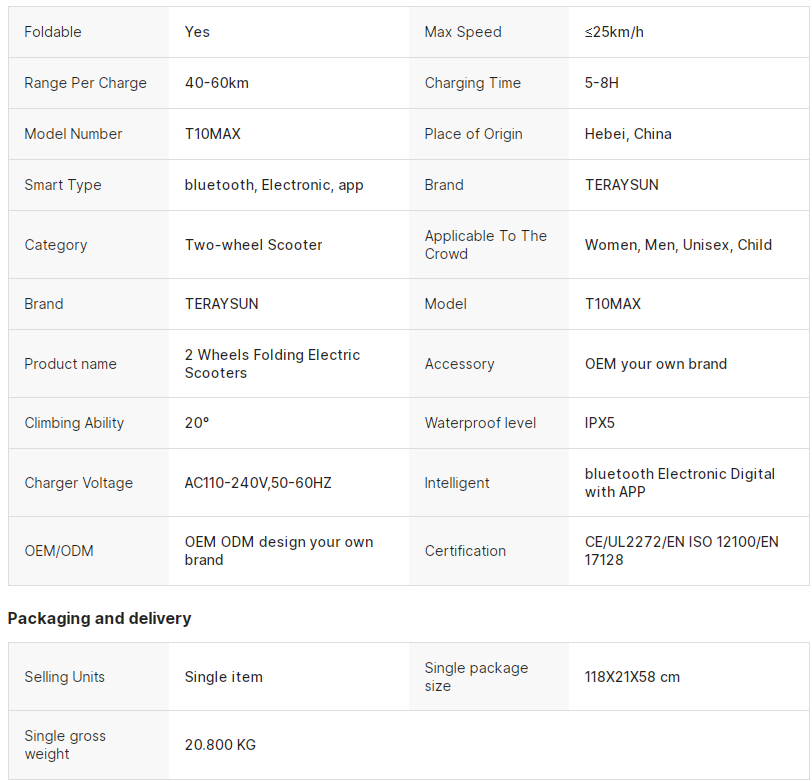Click the 'Foldable' label cell
812x781 pixels.
click(53, 32)
